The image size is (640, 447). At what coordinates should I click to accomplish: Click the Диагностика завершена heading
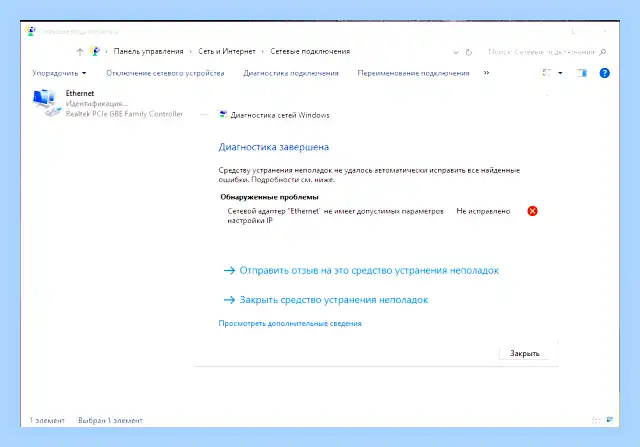point(273,147)
